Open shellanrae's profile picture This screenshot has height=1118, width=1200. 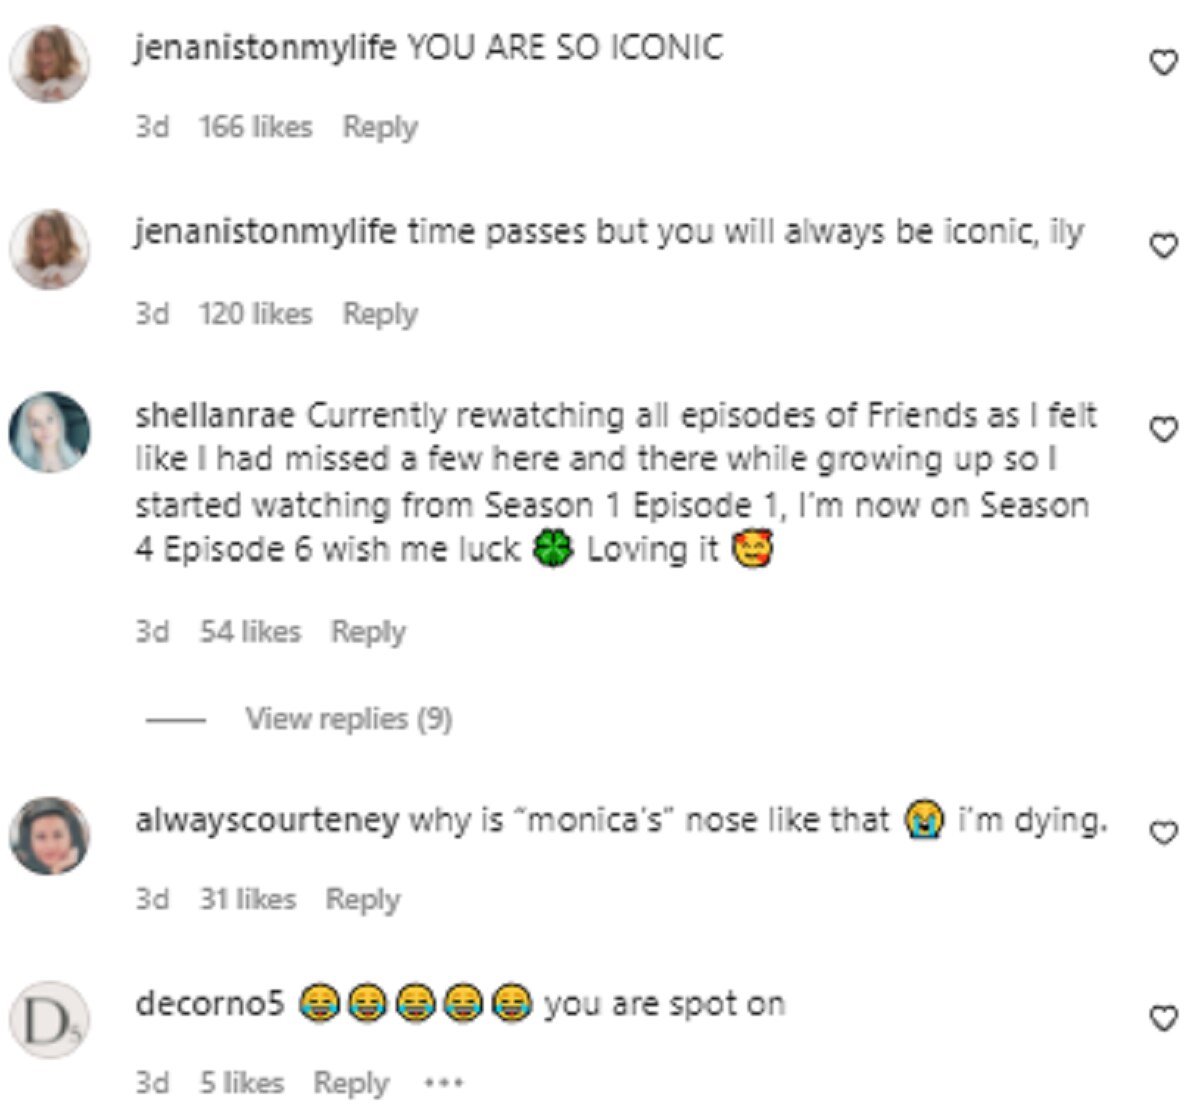click(49, 431)
